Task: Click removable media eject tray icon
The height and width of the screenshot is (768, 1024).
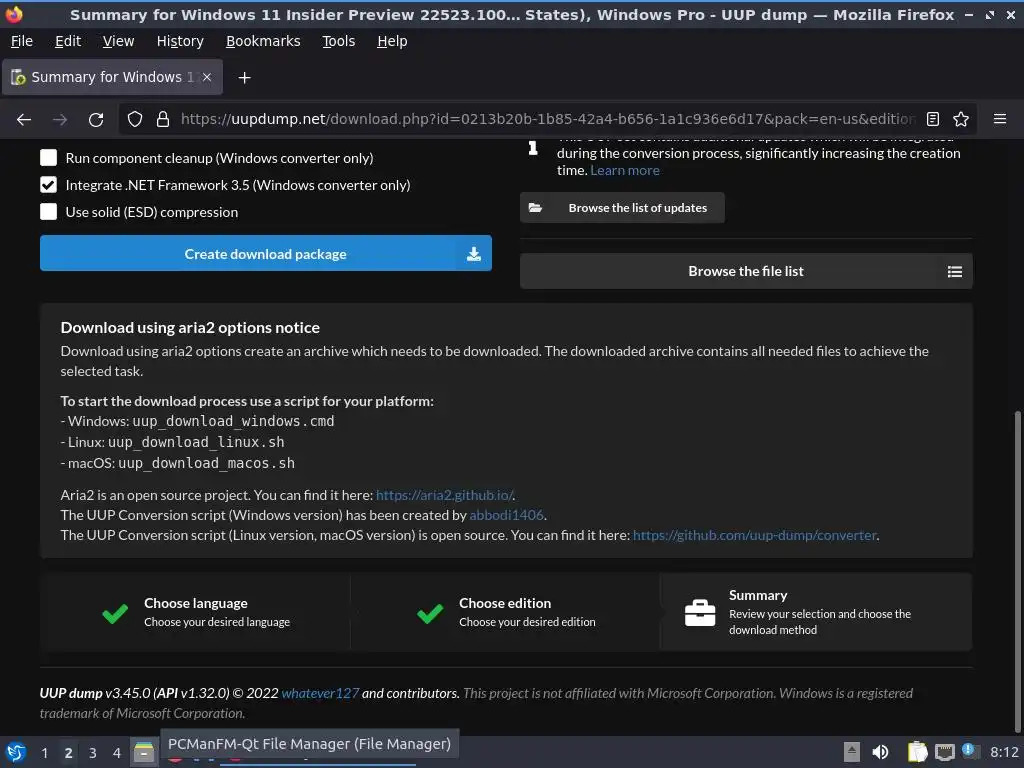Action: (x=852, y=752)
